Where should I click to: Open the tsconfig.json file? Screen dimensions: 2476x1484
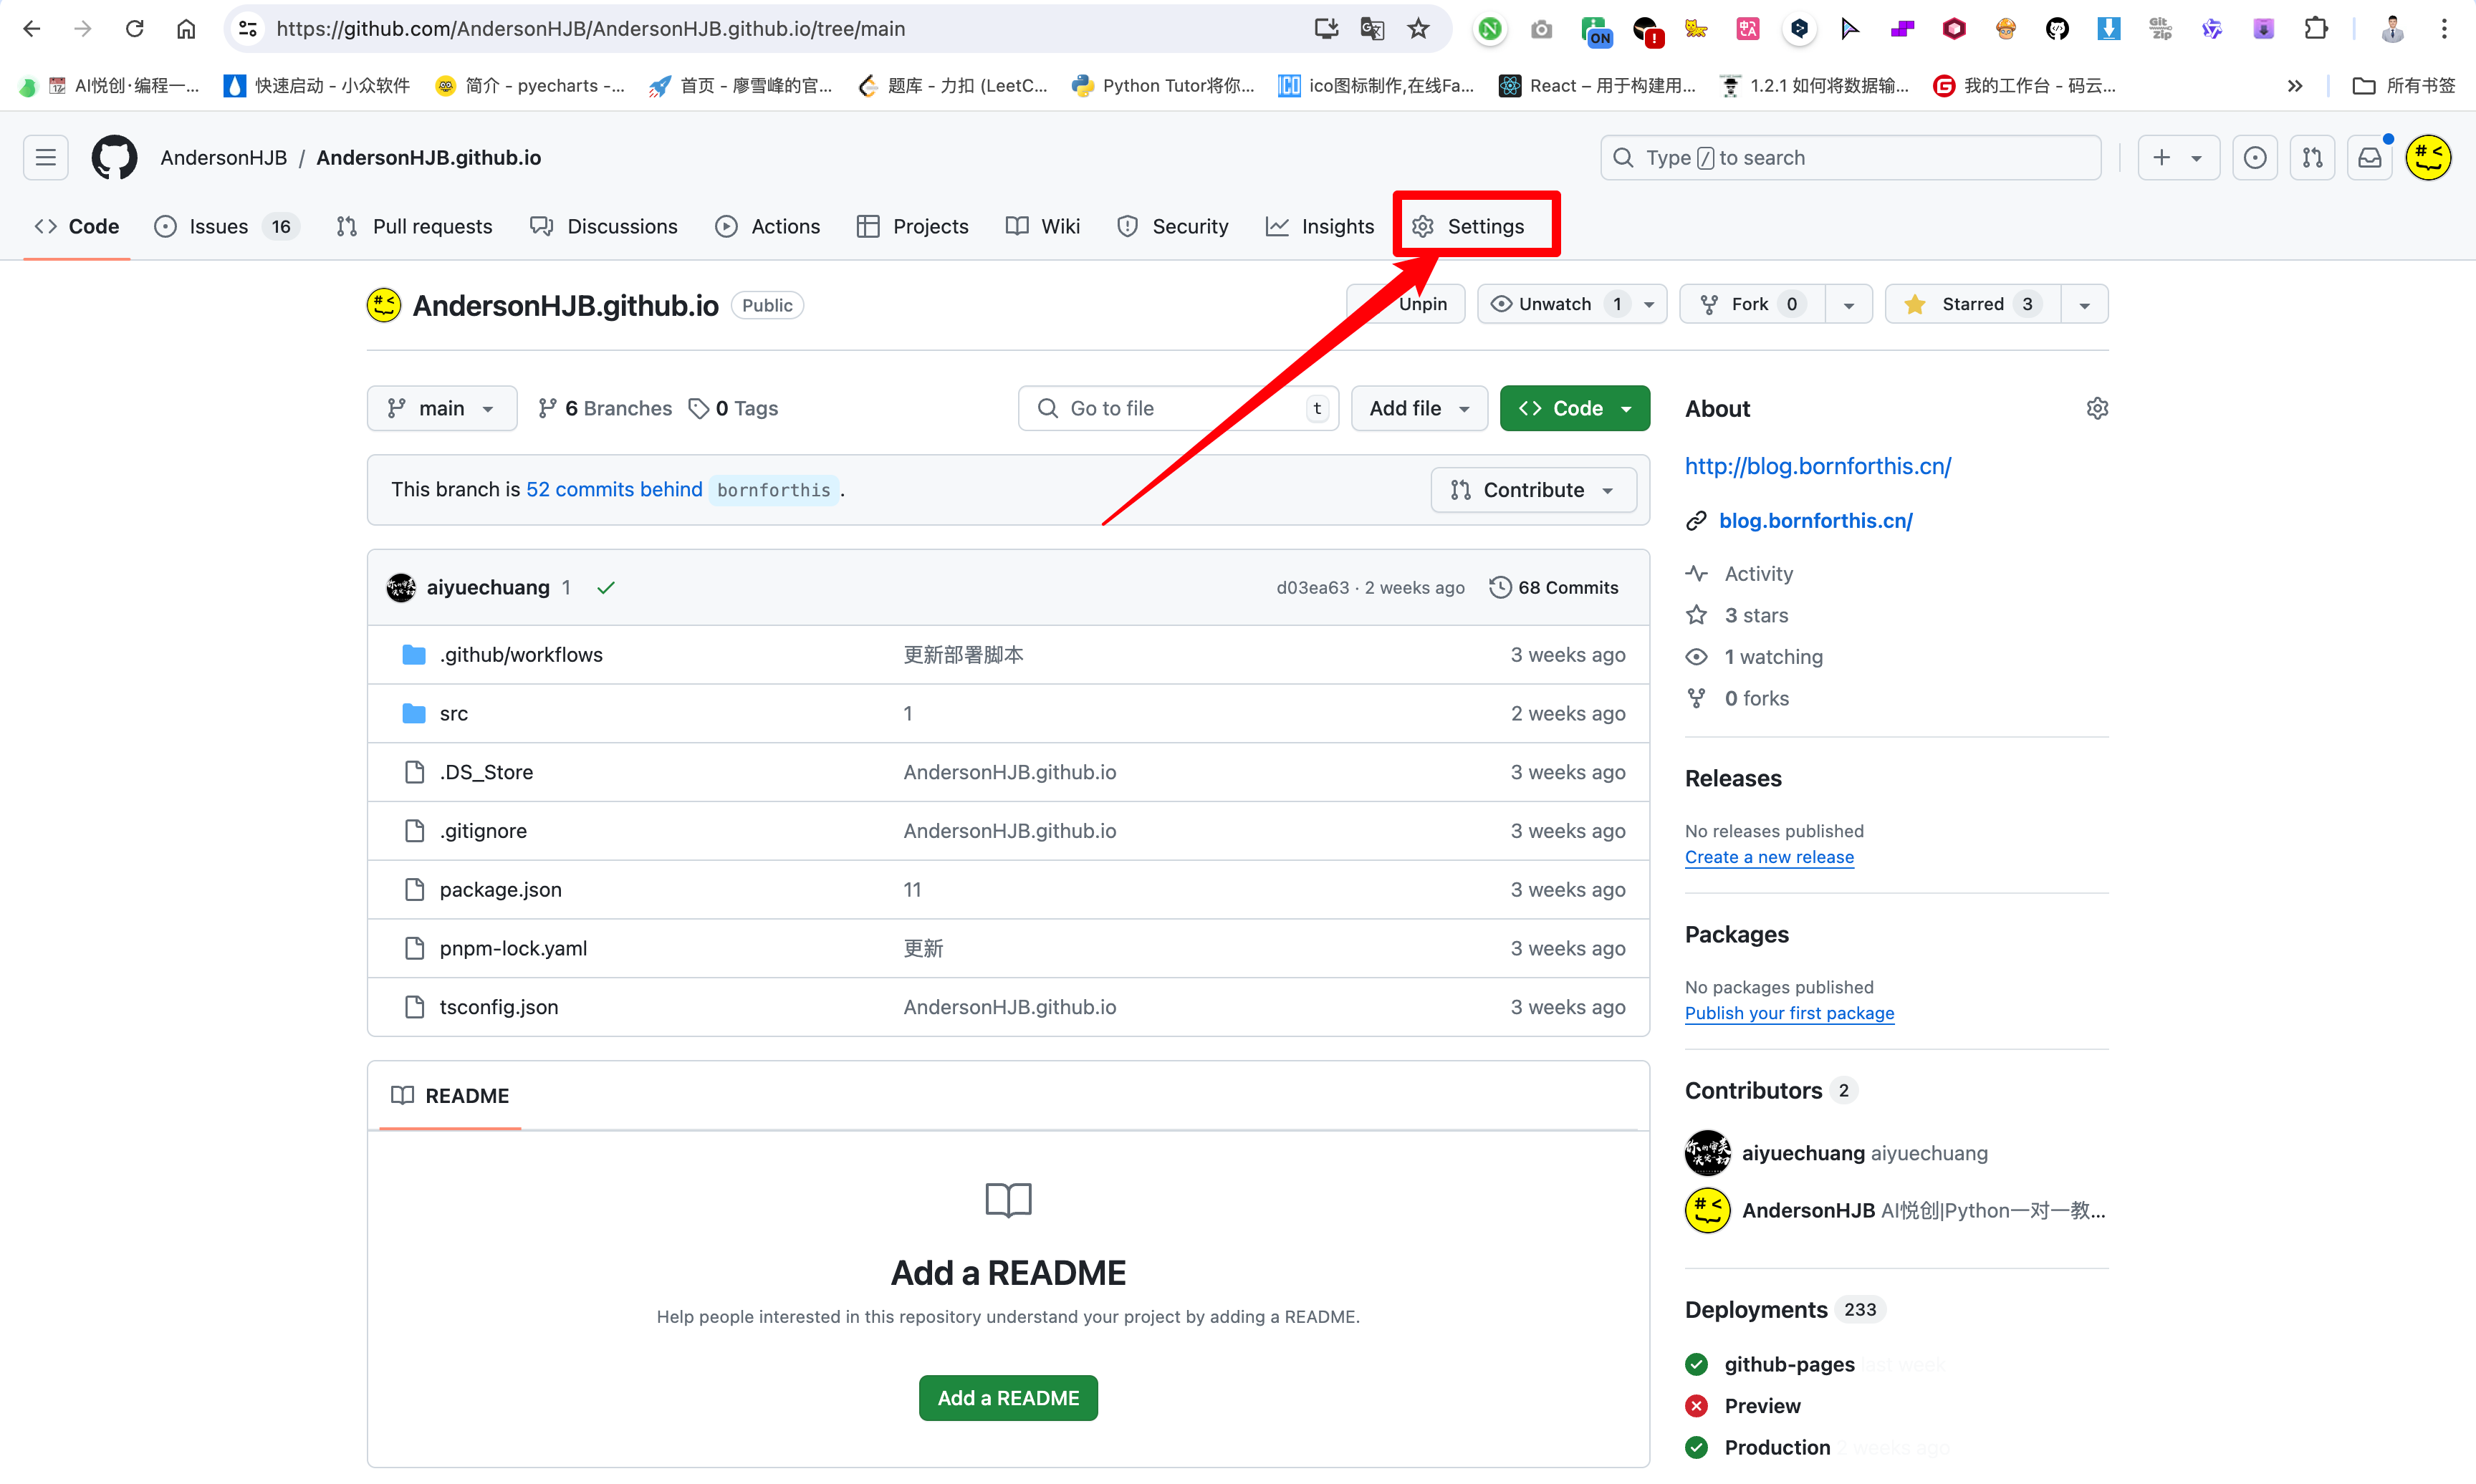click(499, 1007)
